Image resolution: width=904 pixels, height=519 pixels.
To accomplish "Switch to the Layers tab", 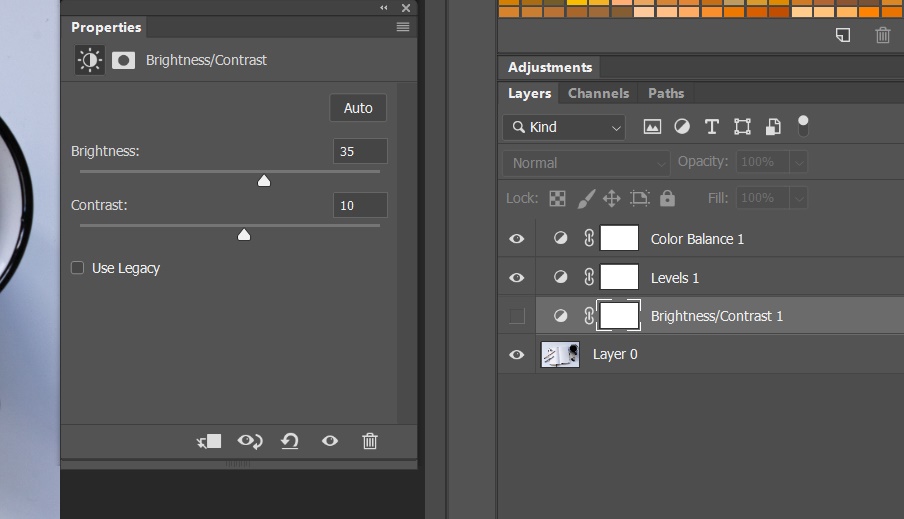I will [x=529, y=93].
